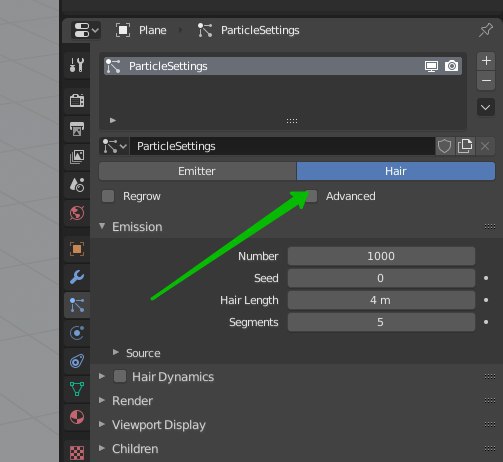Click the pin icon in header
503x462 pixels.
click(x=486, y=30)
